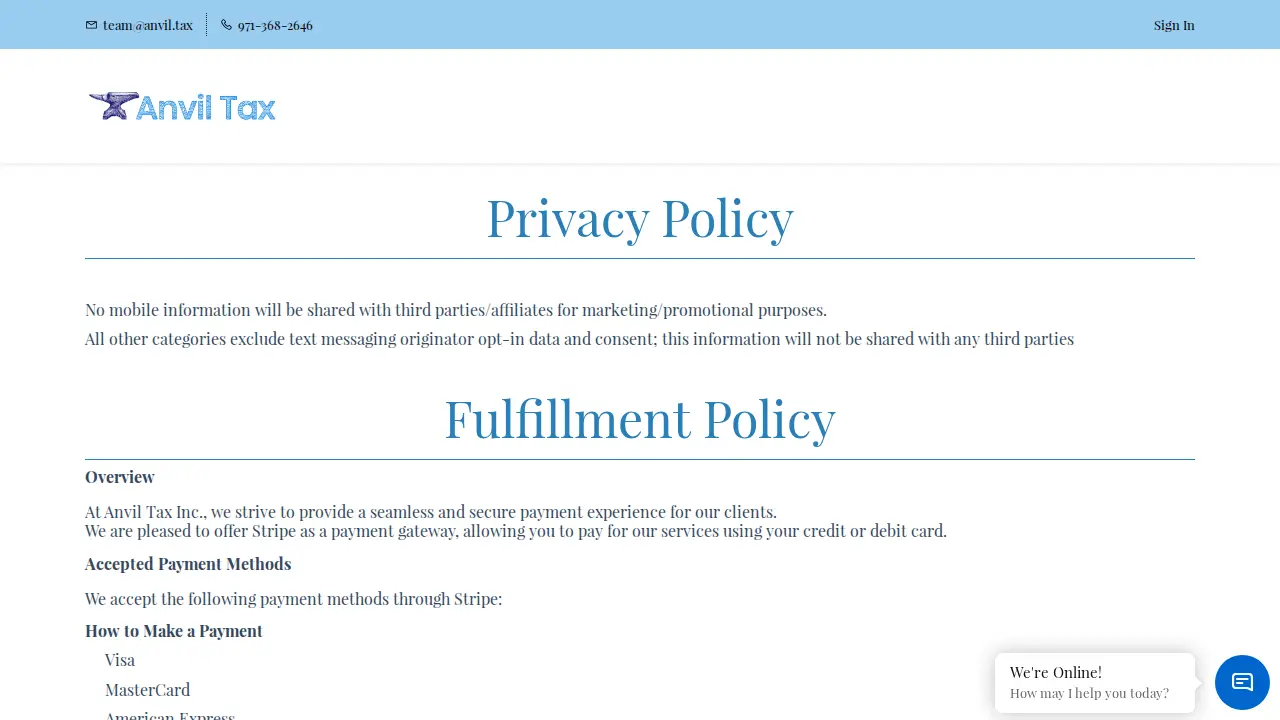Open the "We're Online!" chat popup
The height and width of the screenshot is (720, 1280).
[x=1095, y=683]
